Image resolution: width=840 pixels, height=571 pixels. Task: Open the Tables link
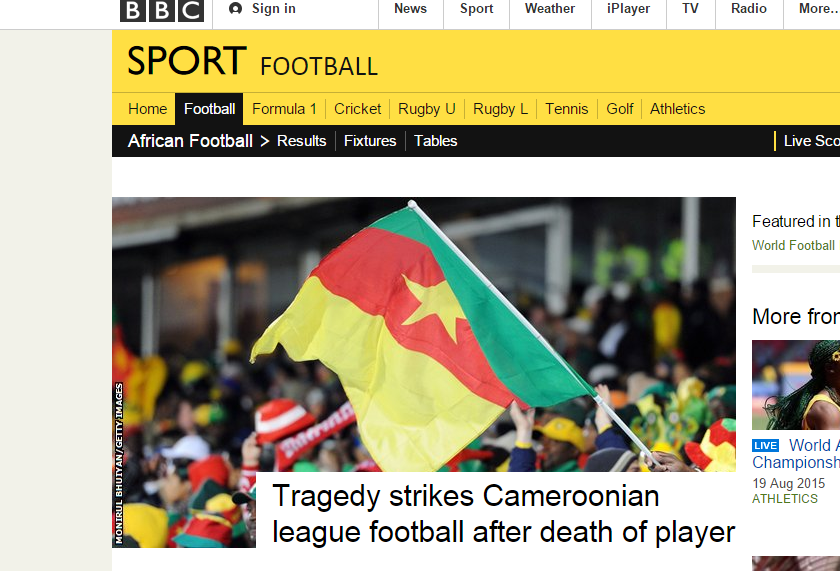(x=436, y=141)
